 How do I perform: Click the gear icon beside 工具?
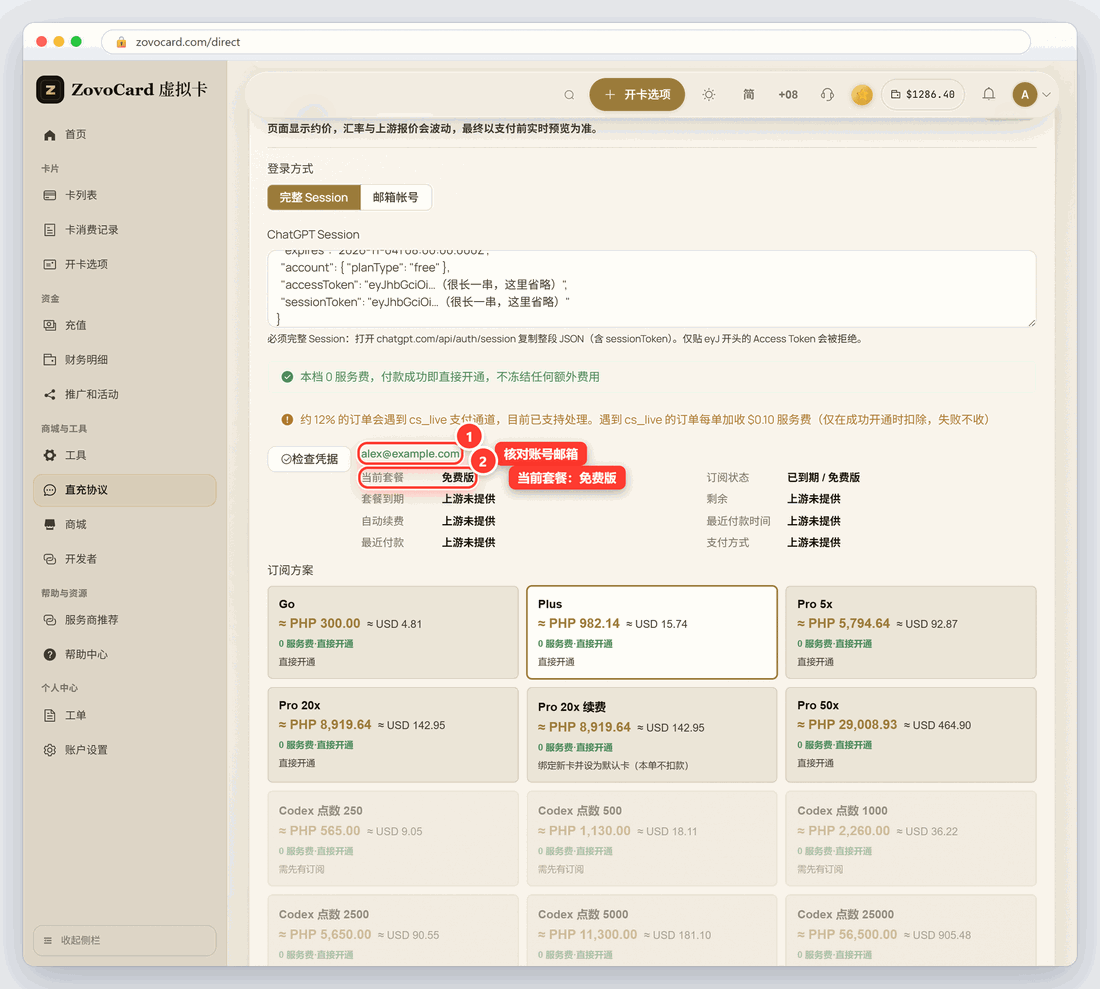50,455
